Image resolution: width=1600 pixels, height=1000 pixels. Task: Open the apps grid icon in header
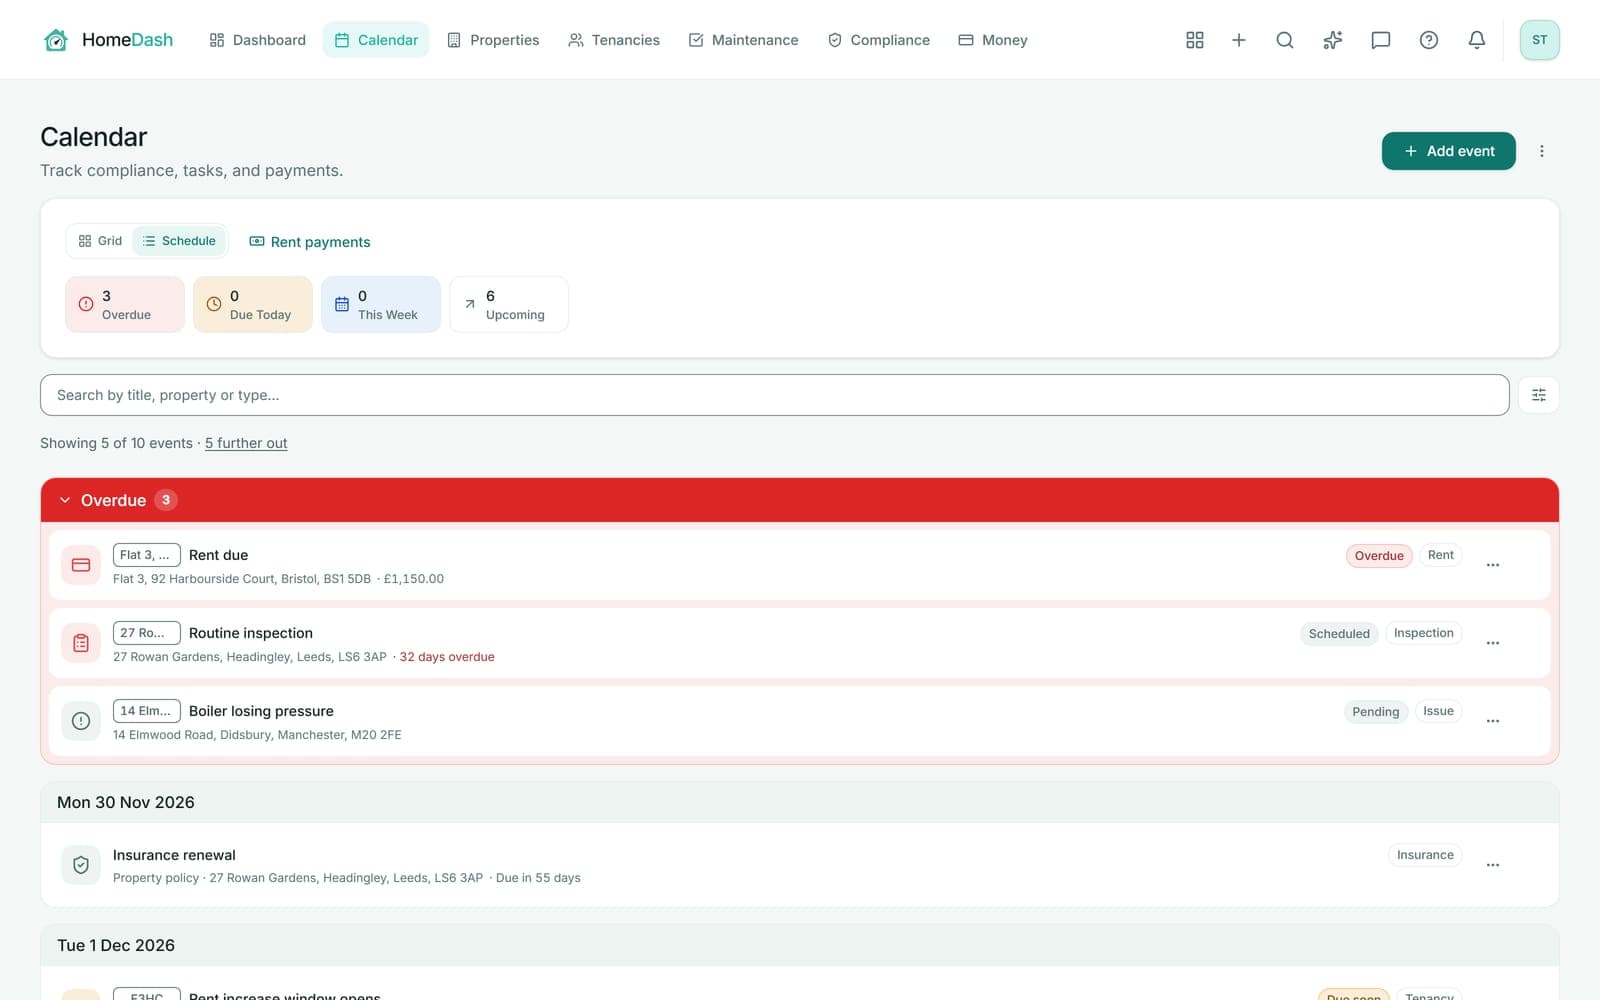(1194, 40)
